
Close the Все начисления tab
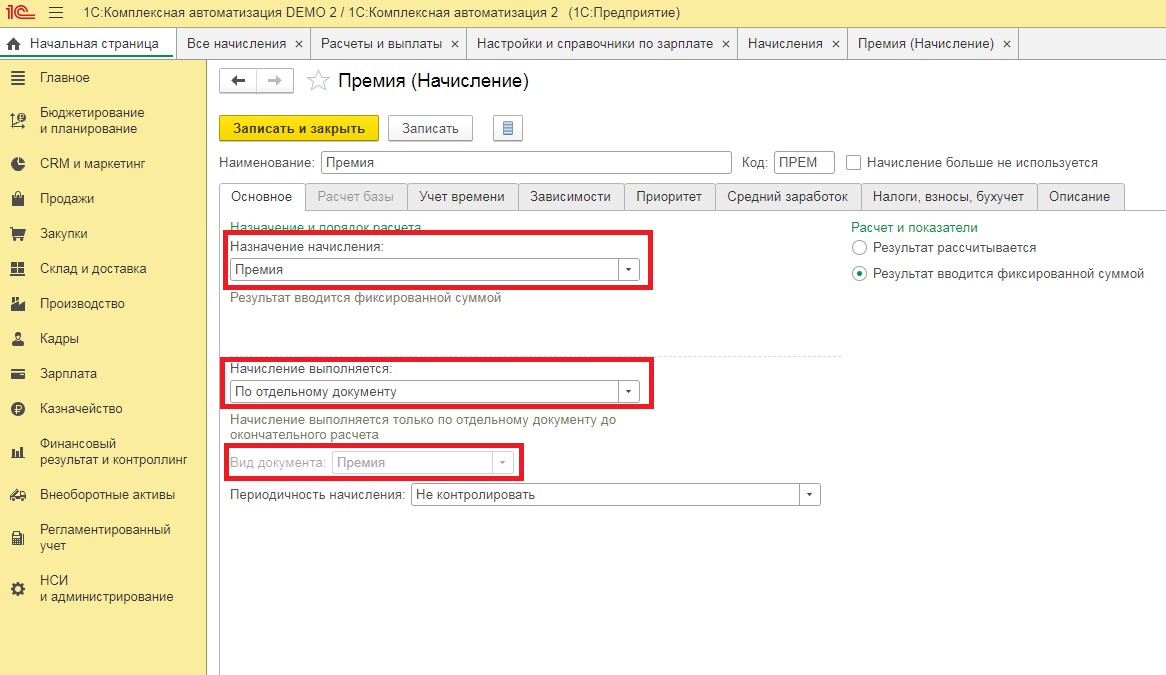[299, 44]
